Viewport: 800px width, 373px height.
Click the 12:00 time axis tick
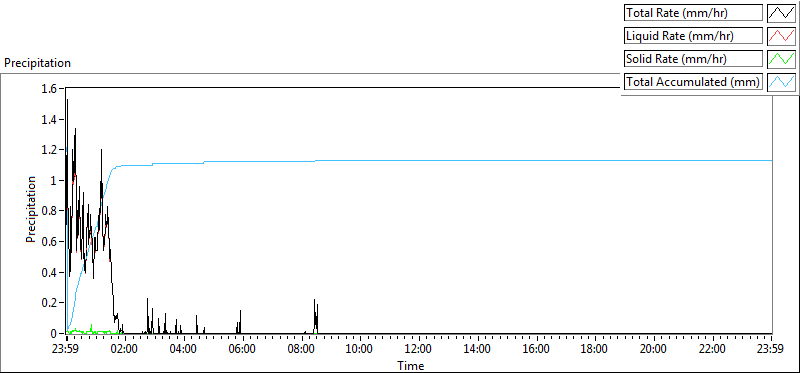pos(419,350)
